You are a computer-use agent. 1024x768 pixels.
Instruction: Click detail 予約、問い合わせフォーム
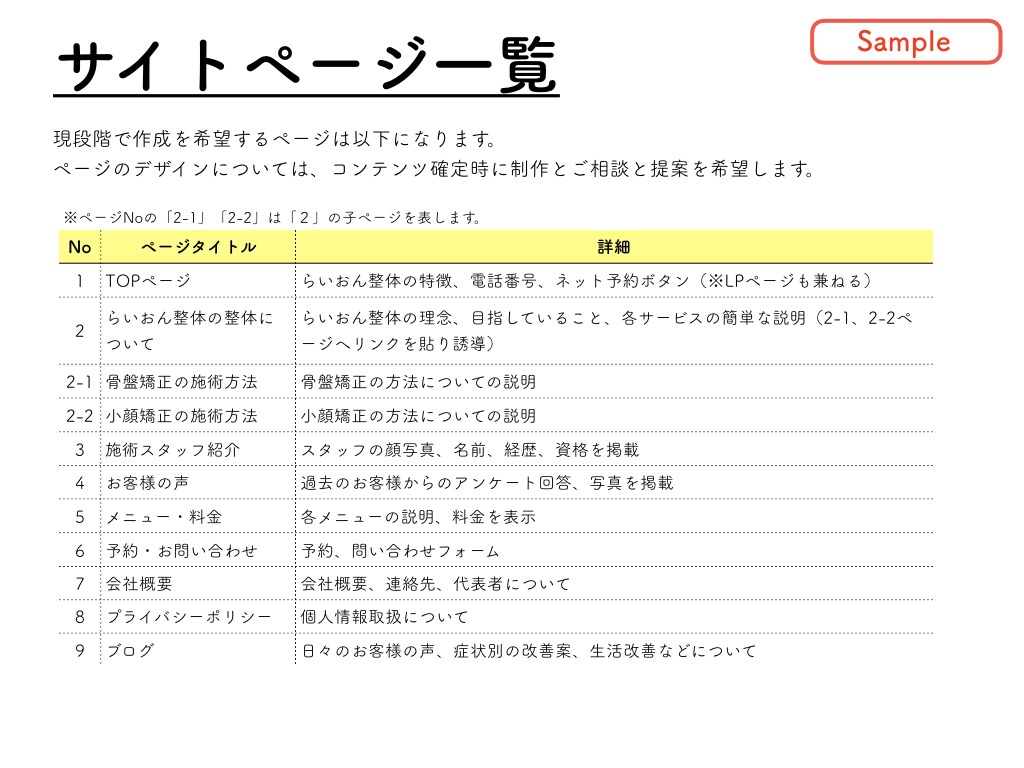[400, 551]
